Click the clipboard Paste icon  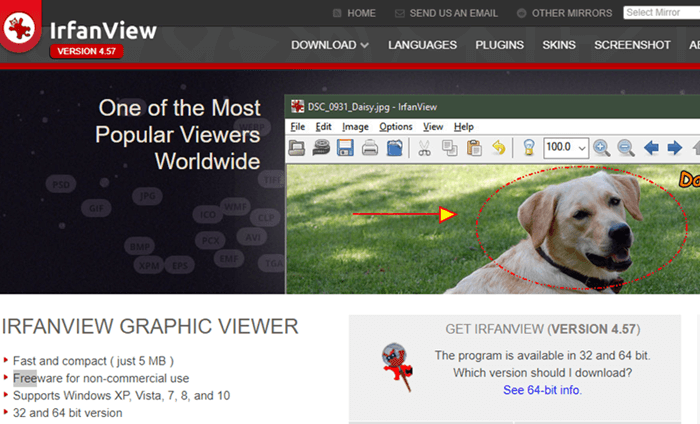click(474, 148)
